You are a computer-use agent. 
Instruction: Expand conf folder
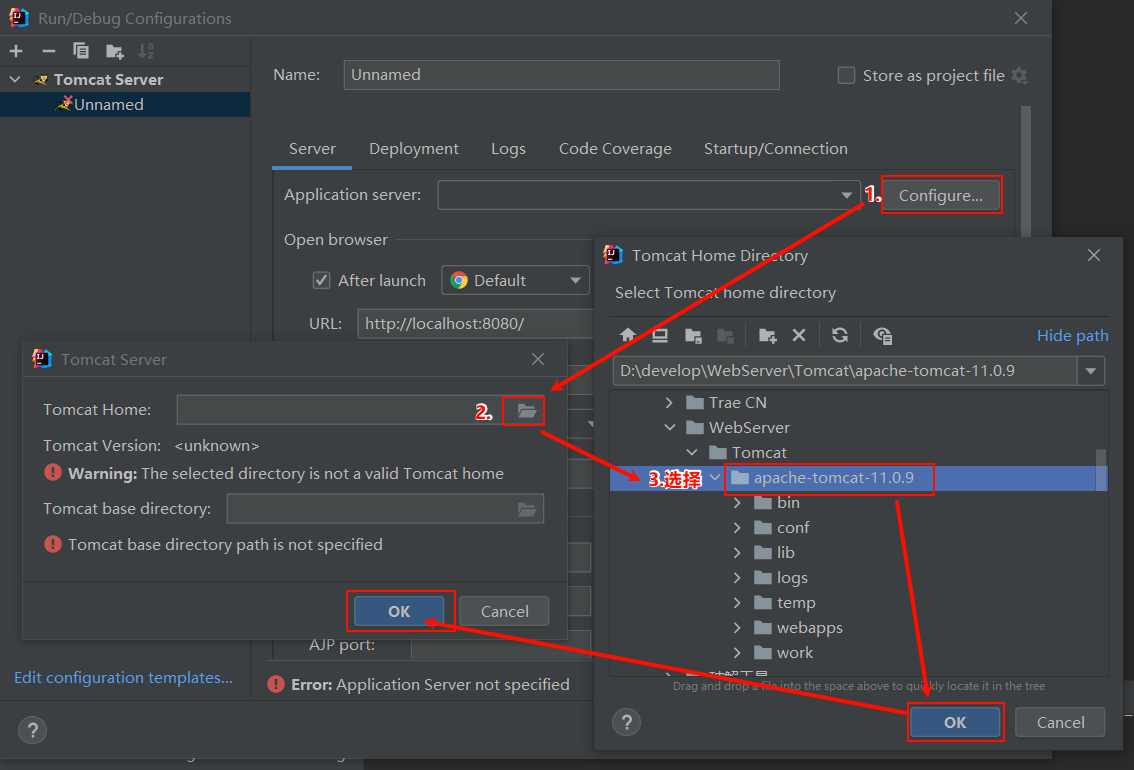pyautogui.click(x=737, y=528)
